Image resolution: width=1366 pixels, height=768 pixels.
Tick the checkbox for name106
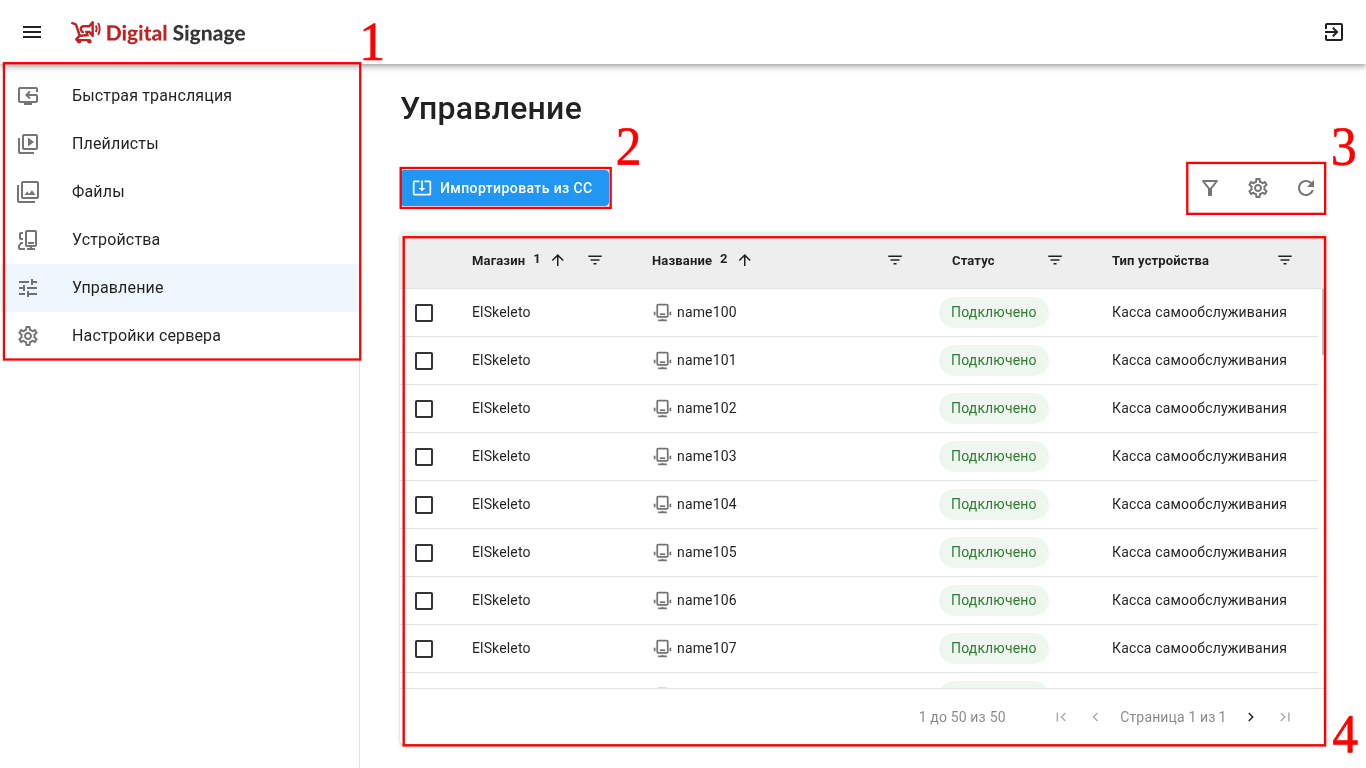(x=424, y=601)
